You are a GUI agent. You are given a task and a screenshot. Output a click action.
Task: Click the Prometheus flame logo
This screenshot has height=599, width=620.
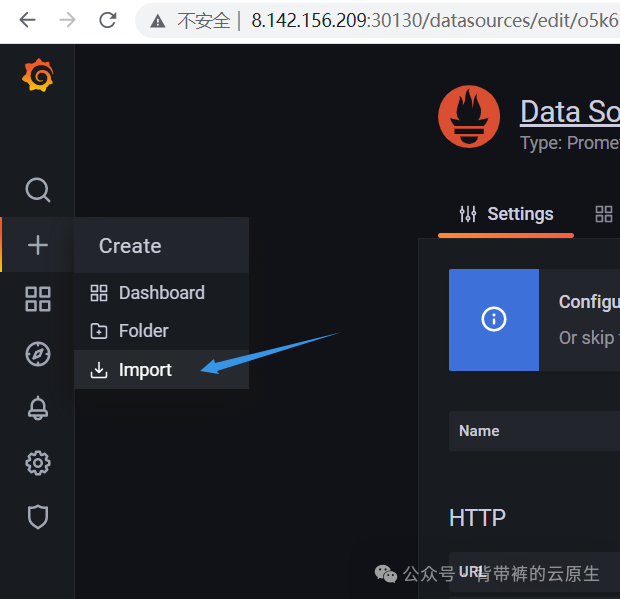[469, 117]
